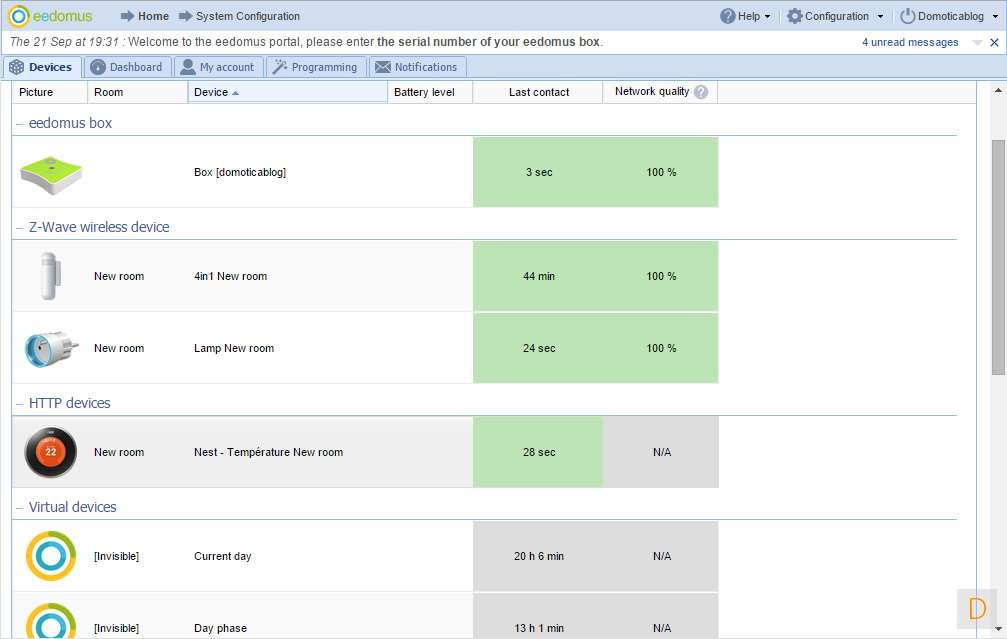Click the Current day virtual device icon
Screen dimensions: 1007x639
coord(50,556)
